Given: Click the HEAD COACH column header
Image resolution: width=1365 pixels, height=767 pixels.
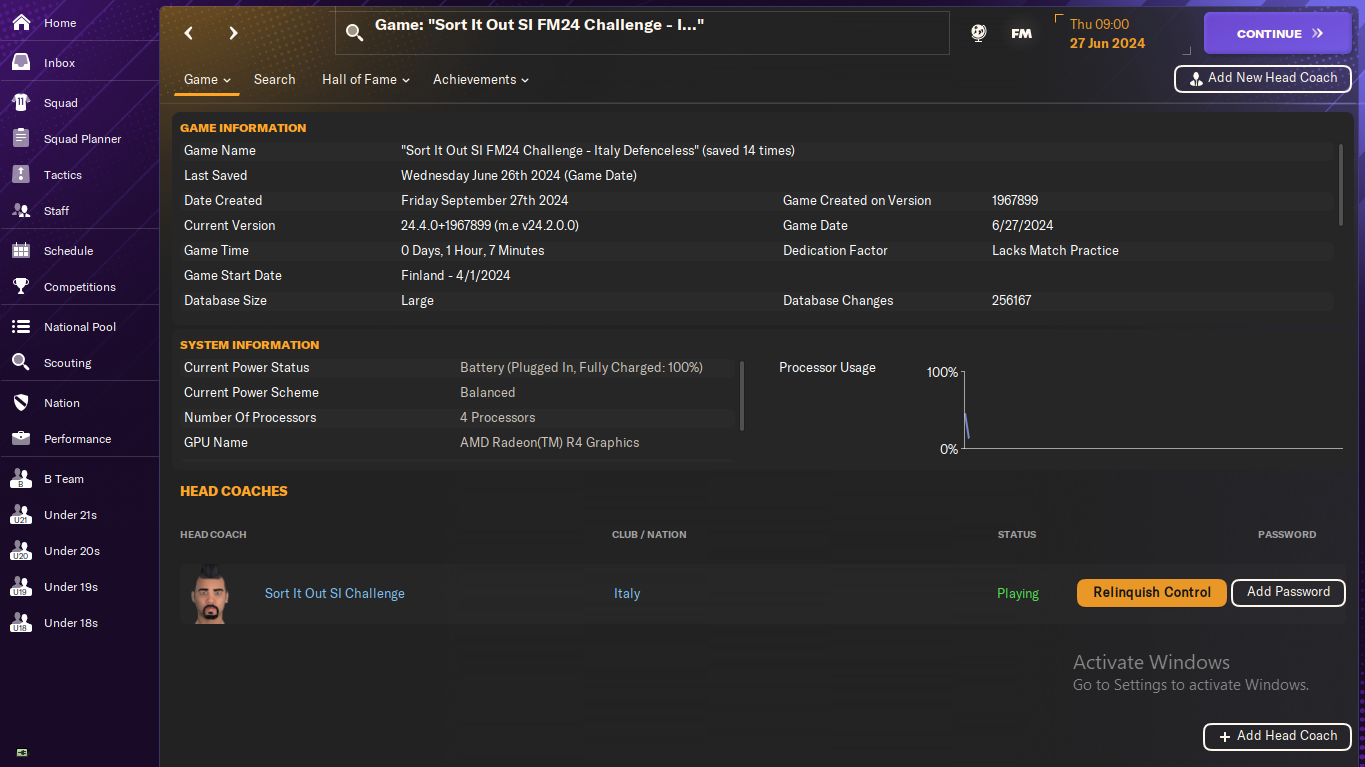Looking at the screenshot, I should 213,535.
